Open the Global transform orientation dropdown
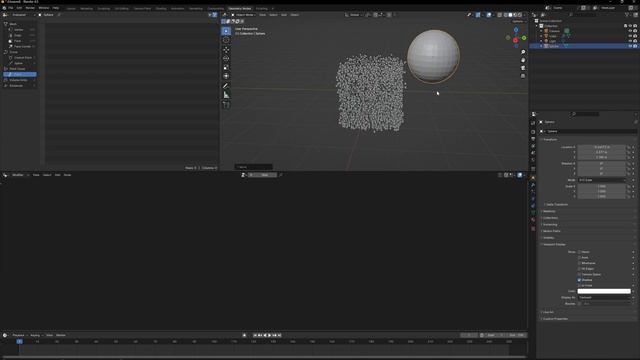 353,15
